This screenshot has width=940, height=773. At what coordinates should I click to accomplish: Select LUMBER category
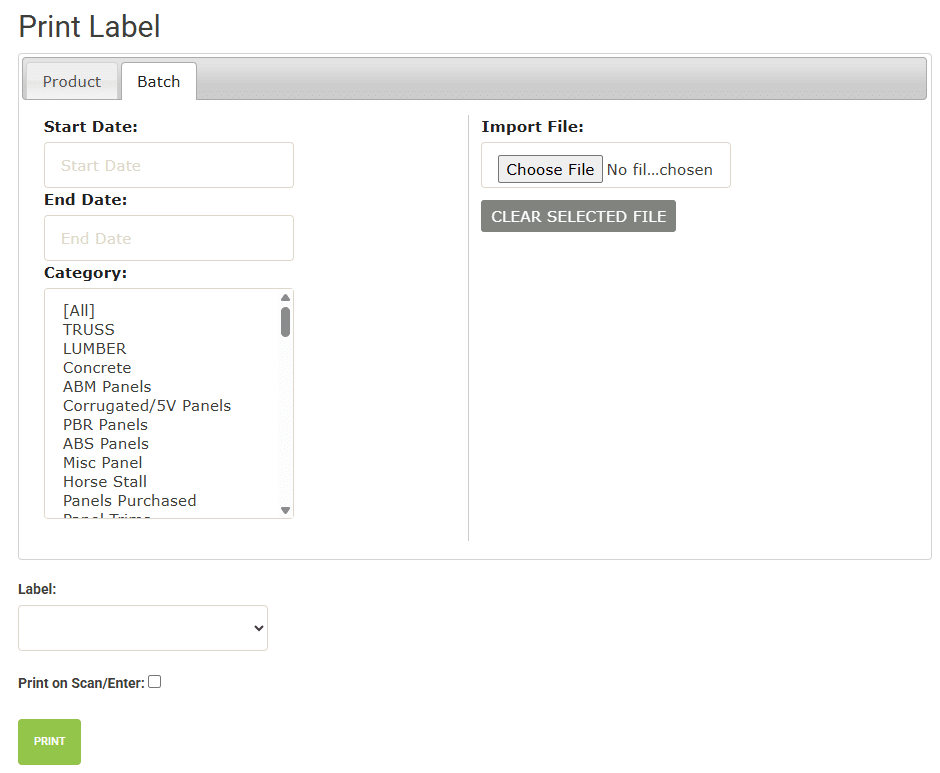(94, 348)
